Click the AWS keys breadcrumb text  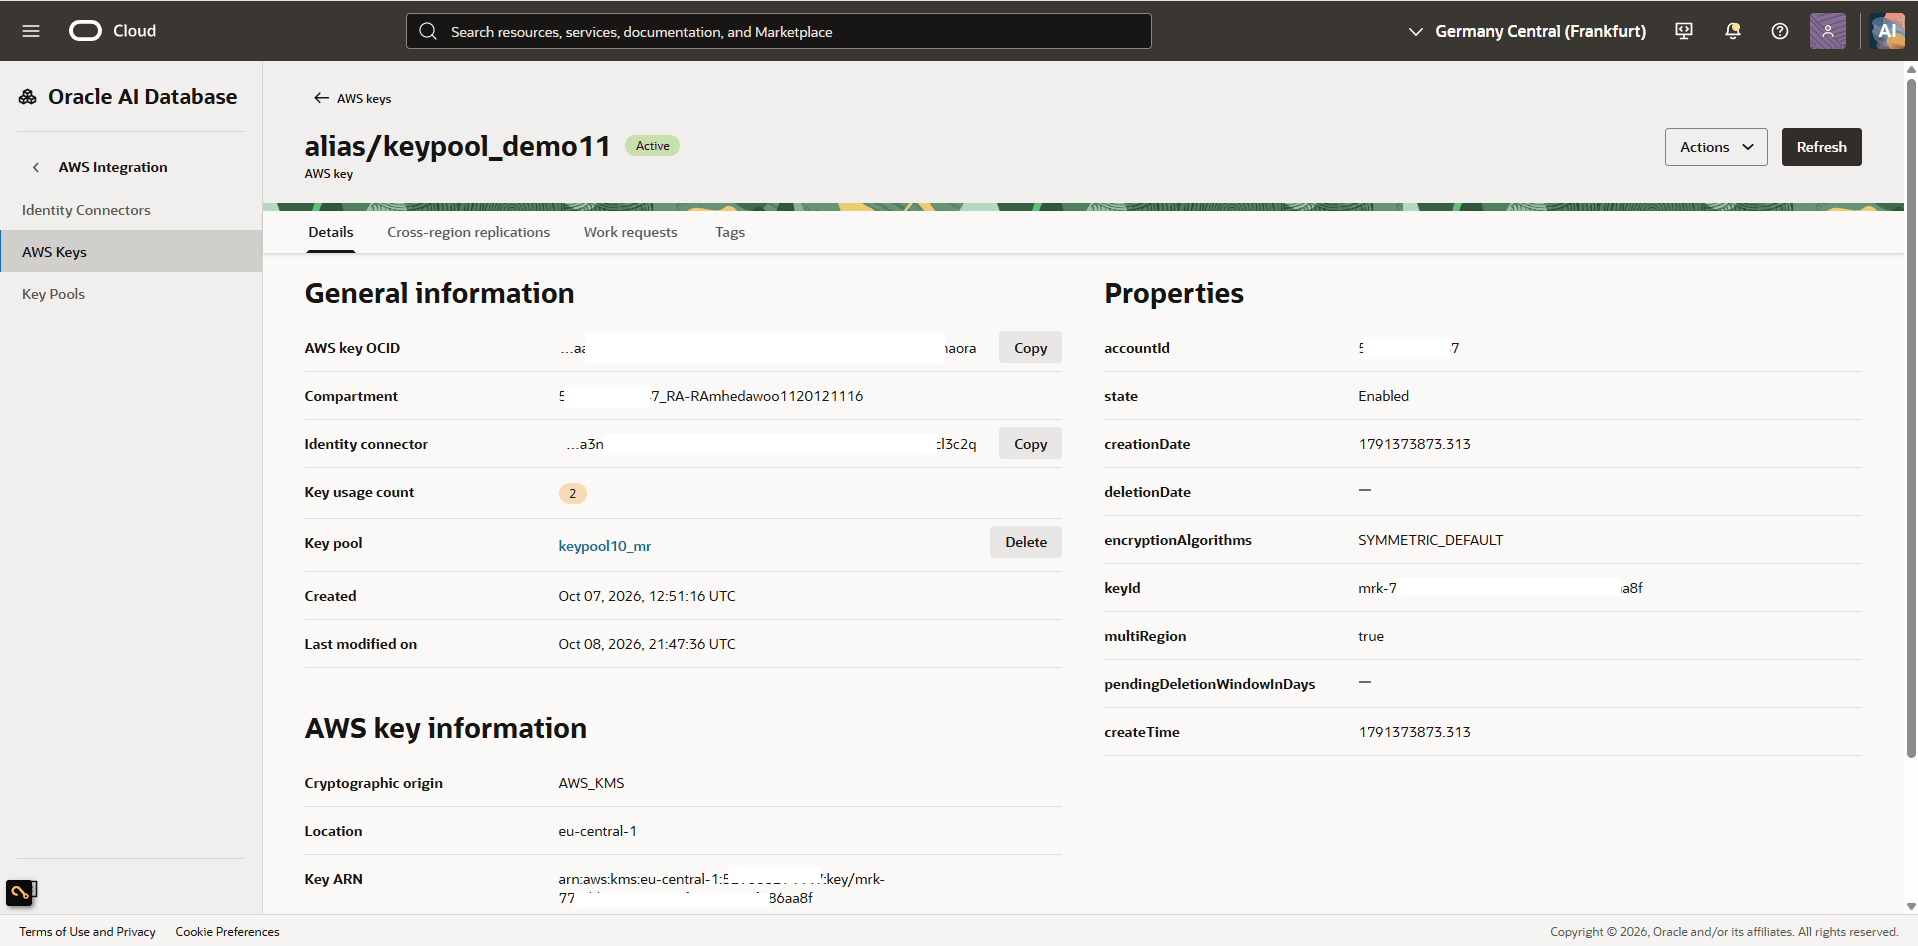[x=364, y=99]
